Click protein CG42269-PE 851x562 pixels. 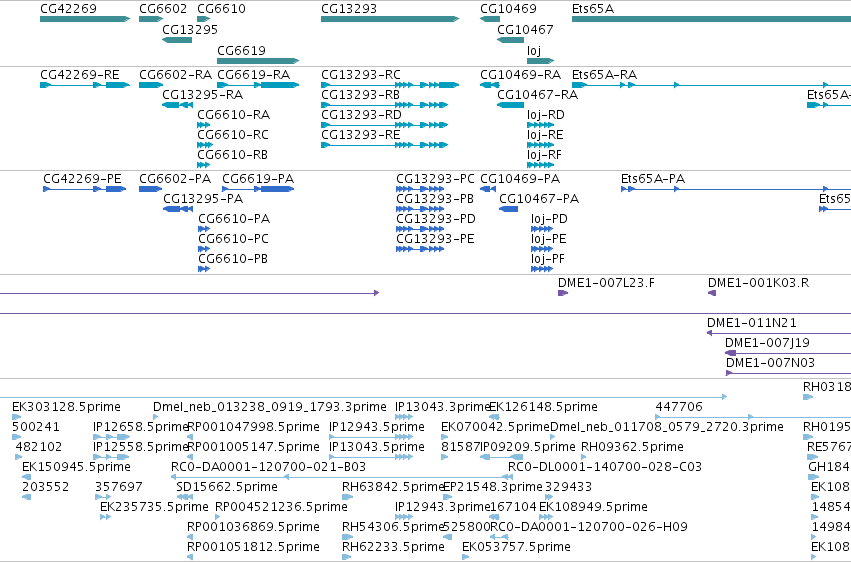tap(82, 178)
